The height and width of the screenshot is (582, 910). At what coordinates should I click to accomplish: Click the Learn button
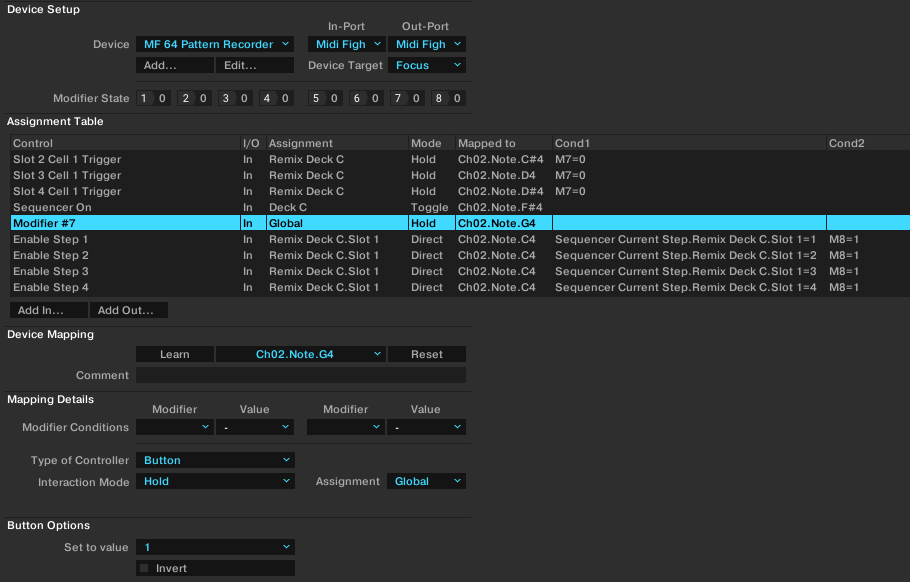point(175,354)
